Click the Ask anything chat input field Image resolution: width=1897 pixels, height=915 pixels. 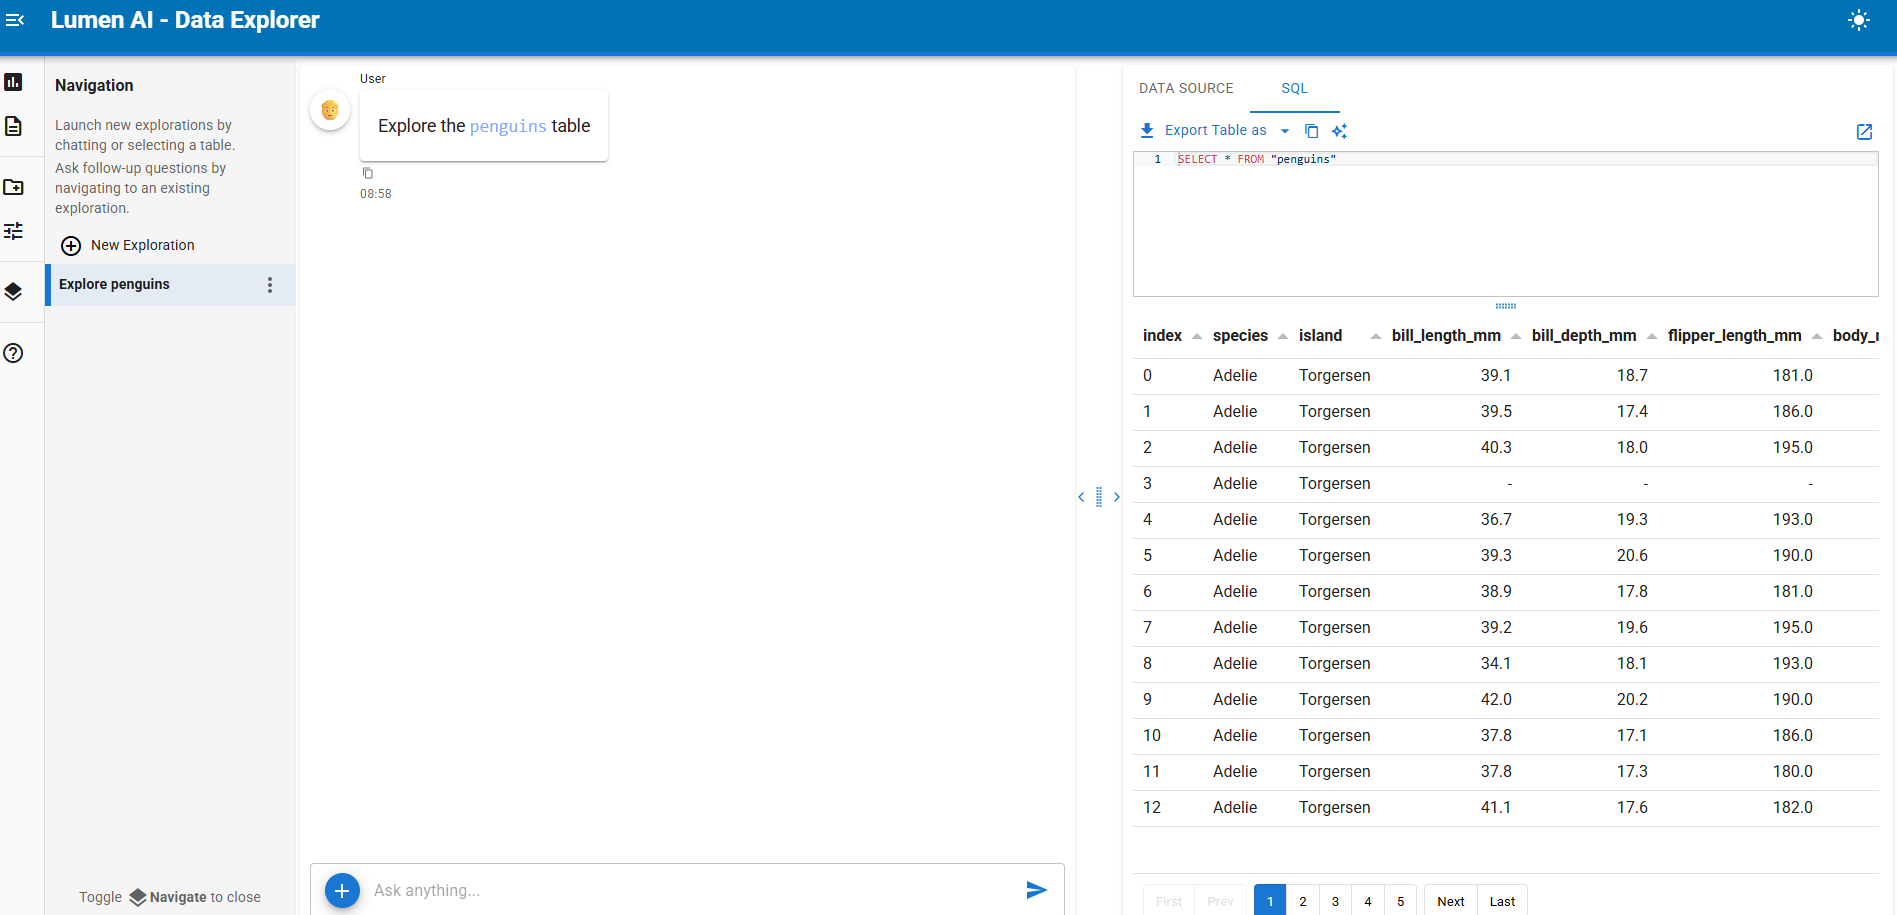[x=690, y=890]
